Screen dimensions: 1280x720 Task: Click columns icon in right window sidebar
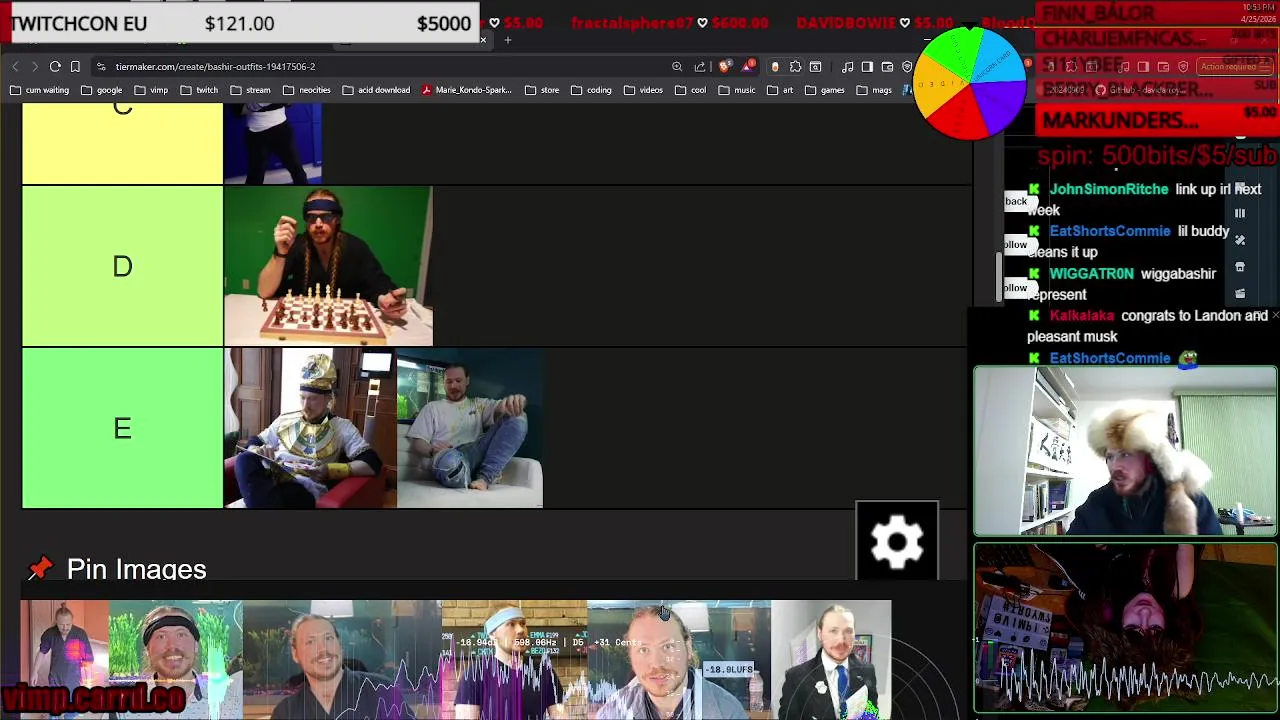click(x=1240, y=213)
